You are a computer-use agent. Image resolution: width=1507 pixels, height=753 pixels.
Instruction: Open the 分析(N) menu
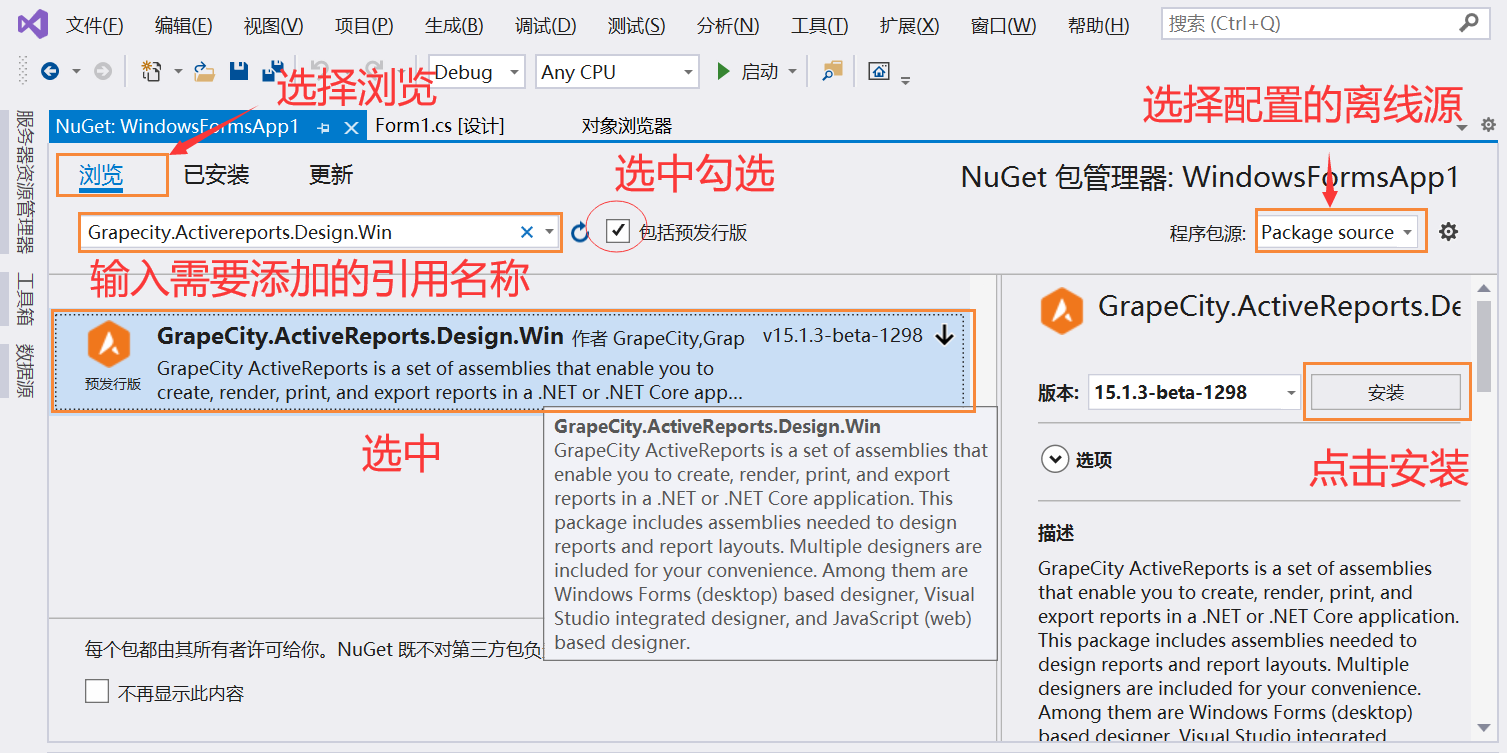click(728, 25)
